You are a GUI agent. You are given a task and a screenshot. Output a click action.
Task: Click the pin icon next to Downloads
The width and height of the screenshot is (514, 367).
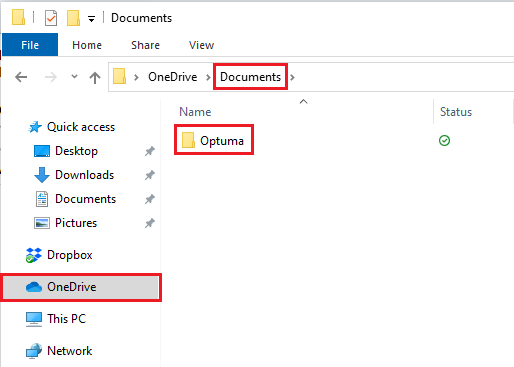coord(150,175)
